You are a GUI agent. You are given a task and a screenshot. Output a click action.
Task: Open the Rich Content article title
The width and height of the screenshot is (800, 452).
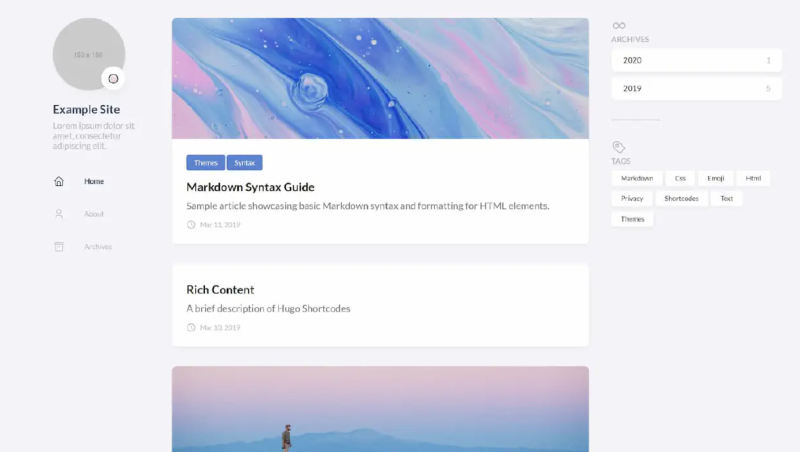[x=220, y=290]
